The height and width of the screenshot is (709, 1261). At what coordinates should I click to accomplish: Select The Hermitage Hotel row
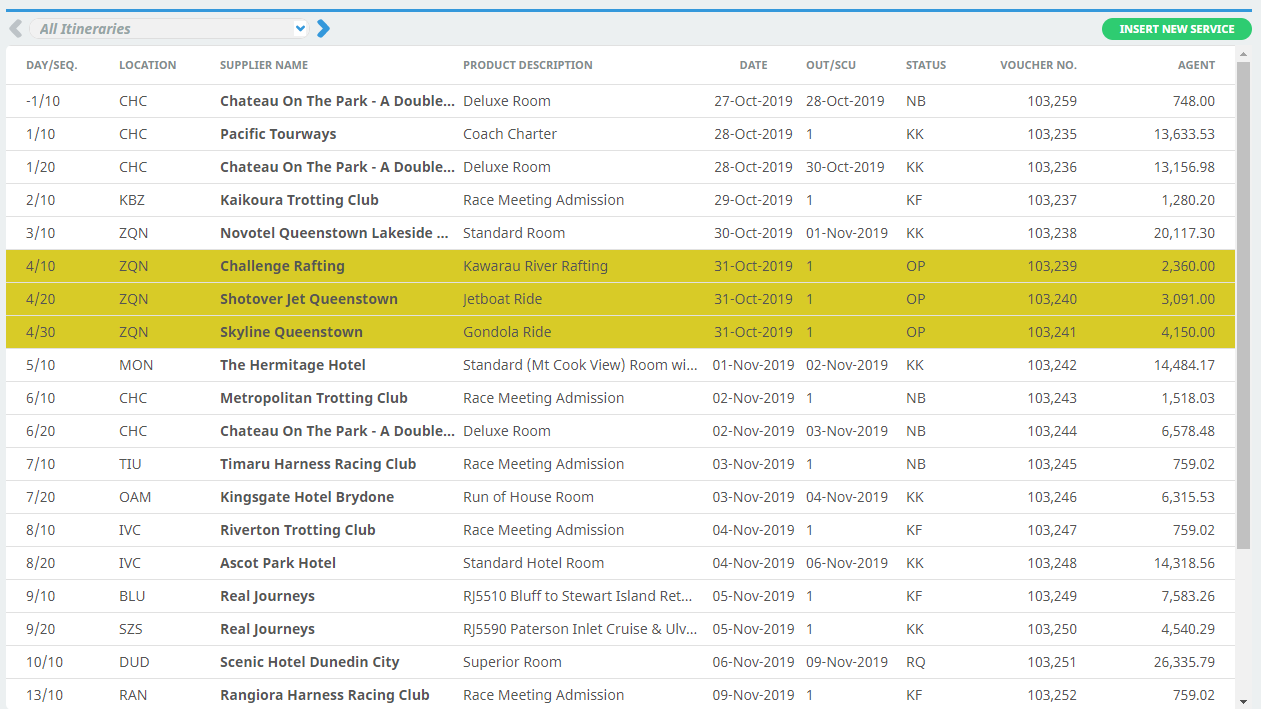[x=620, y=365]
